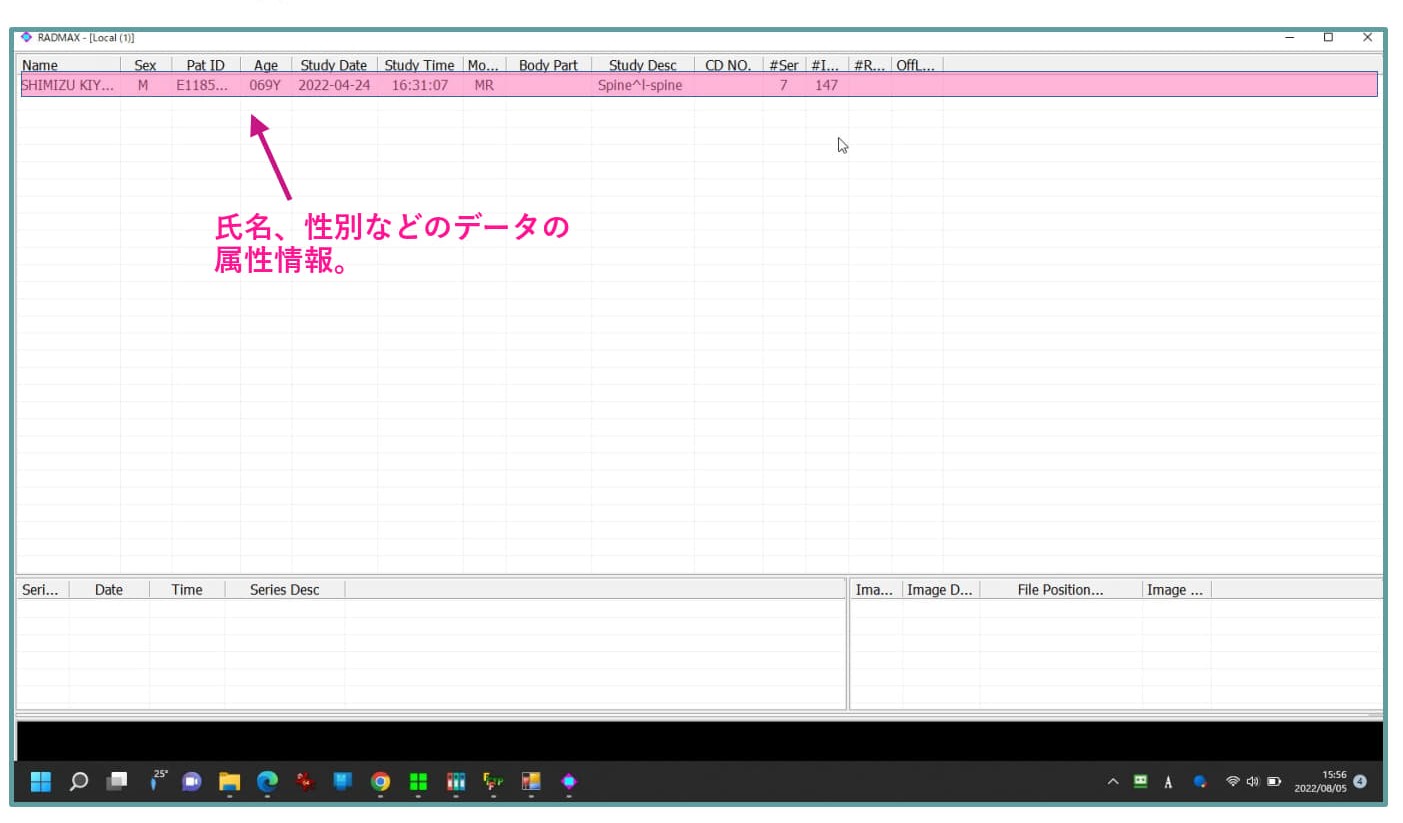
Task: Click the Windows Start button
Action: (41, 781)
